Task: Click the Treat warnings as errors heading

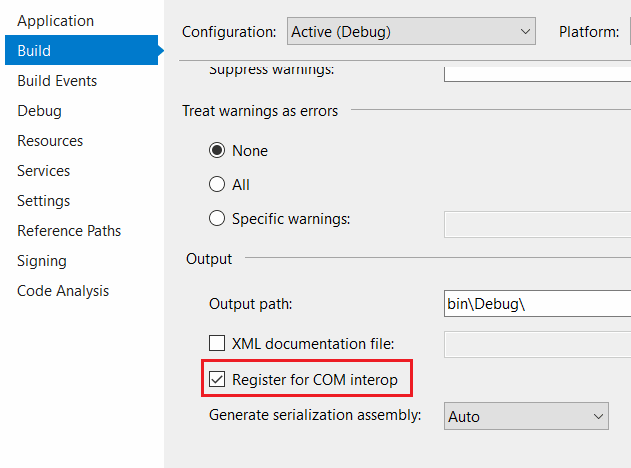Action: pyautogui.click(x=260, y=111)
